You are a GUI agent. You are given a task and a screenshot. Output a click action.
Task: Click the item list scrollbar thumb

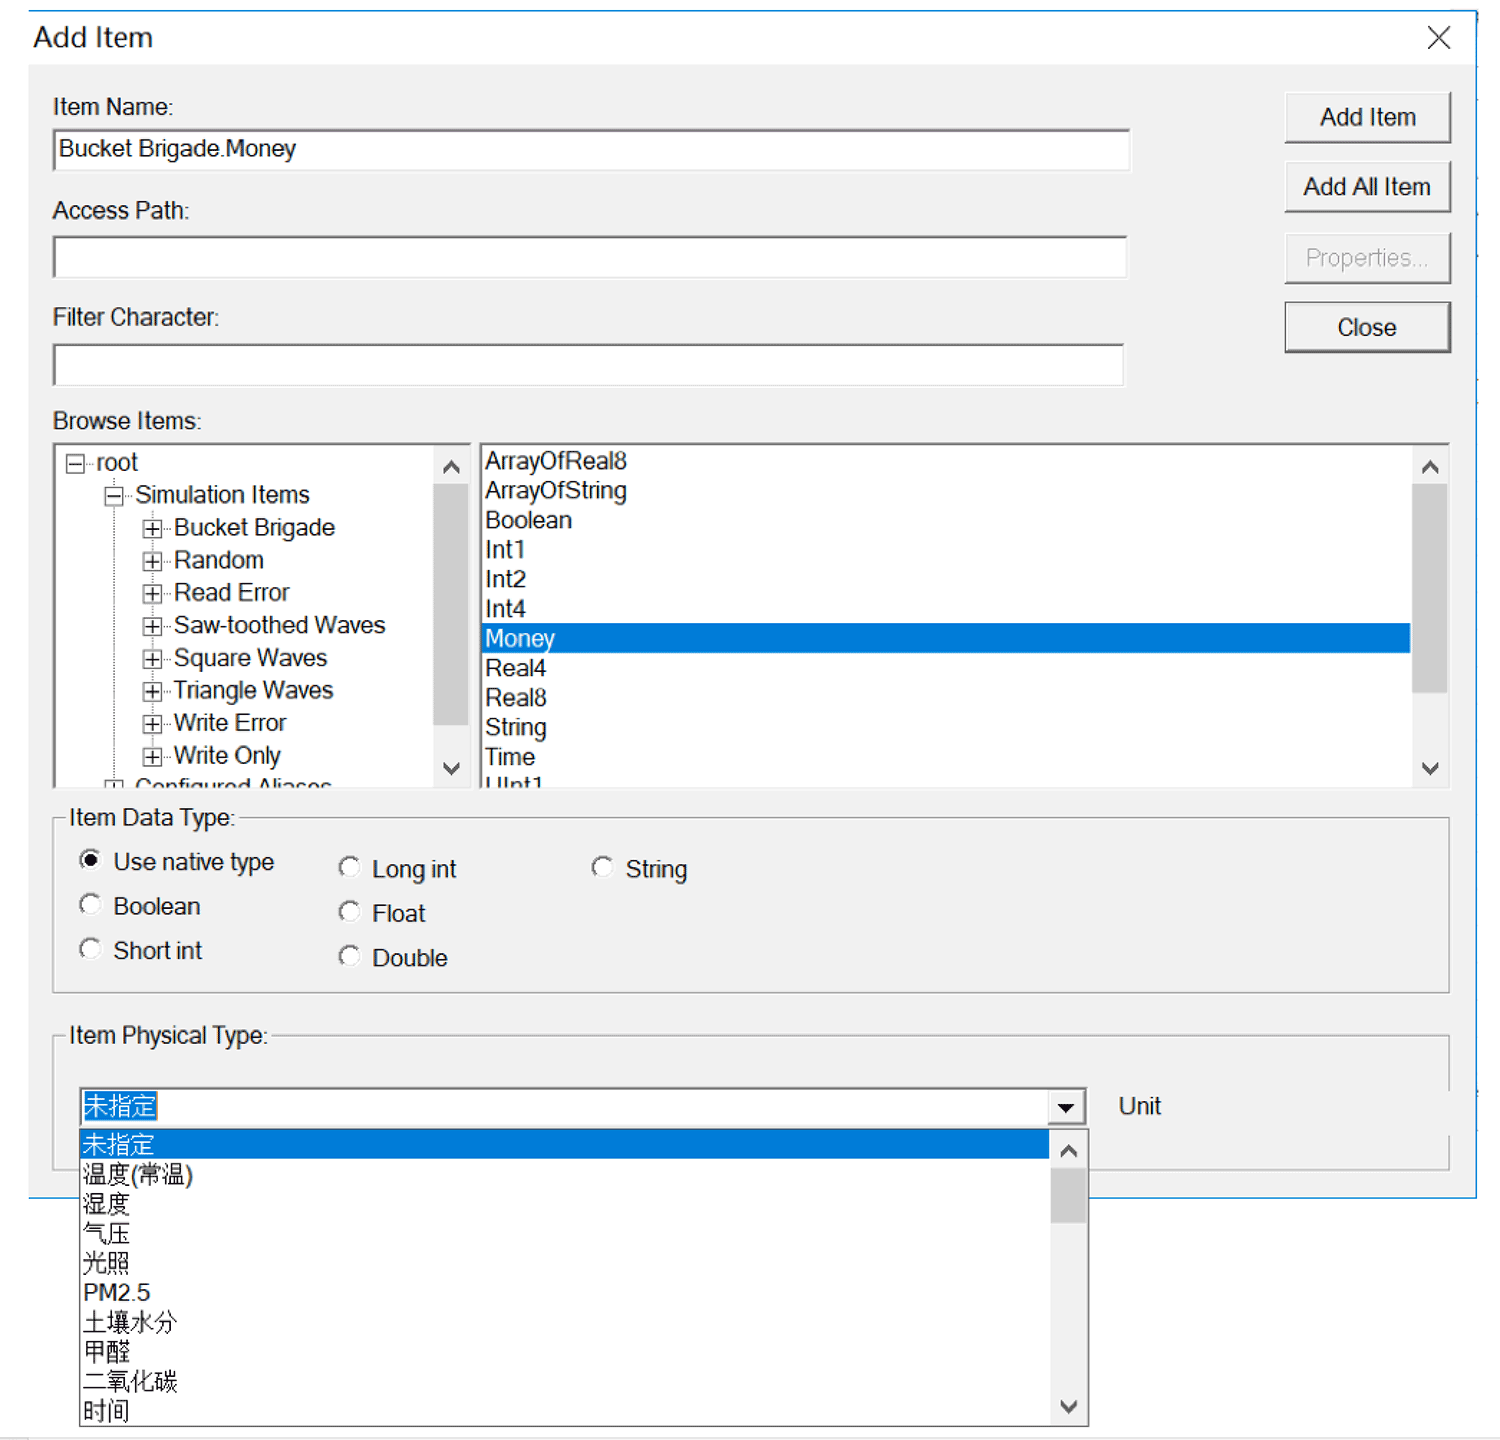point(1430,588)
